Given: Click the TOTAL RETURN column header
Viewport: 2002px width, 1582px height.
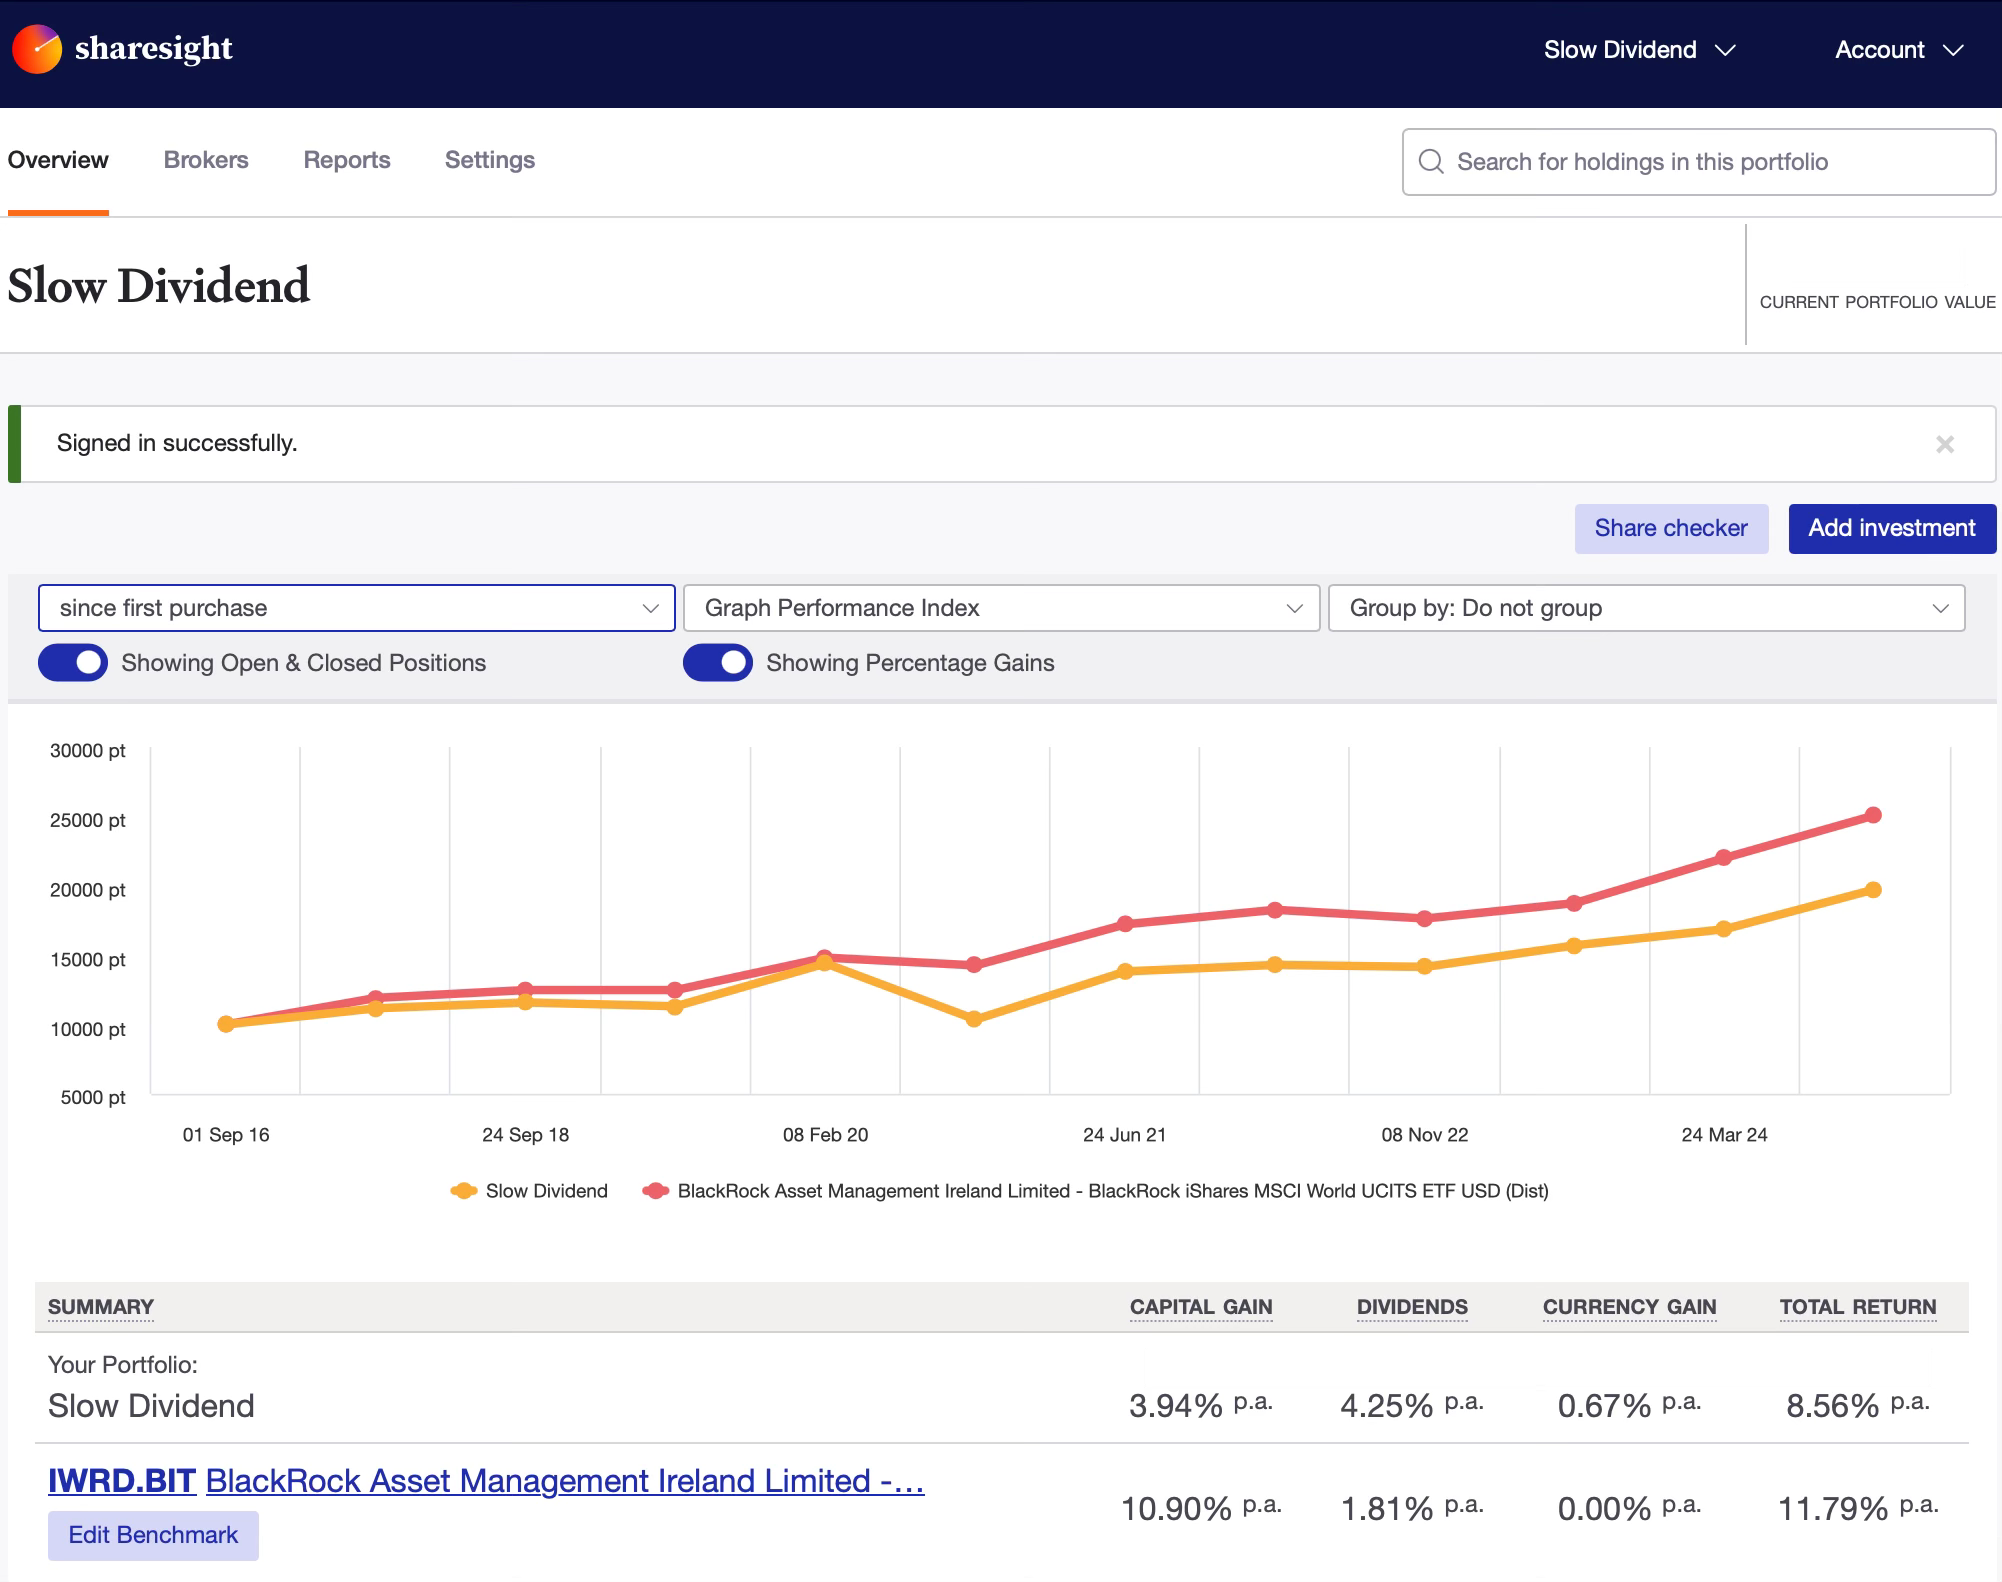Looking at the screenshot, I should point(1858,1307).
